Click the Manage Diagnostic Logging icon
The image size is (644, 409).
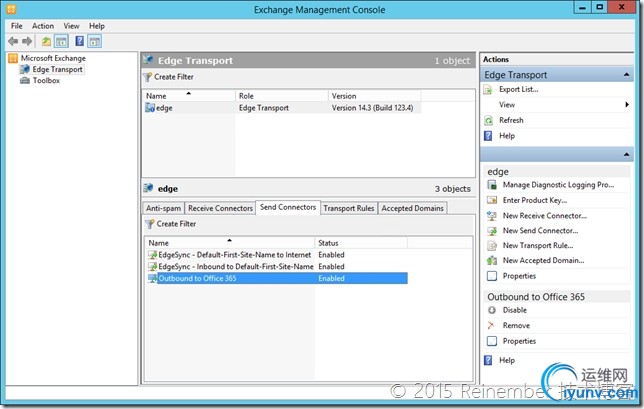click(492, 185)
